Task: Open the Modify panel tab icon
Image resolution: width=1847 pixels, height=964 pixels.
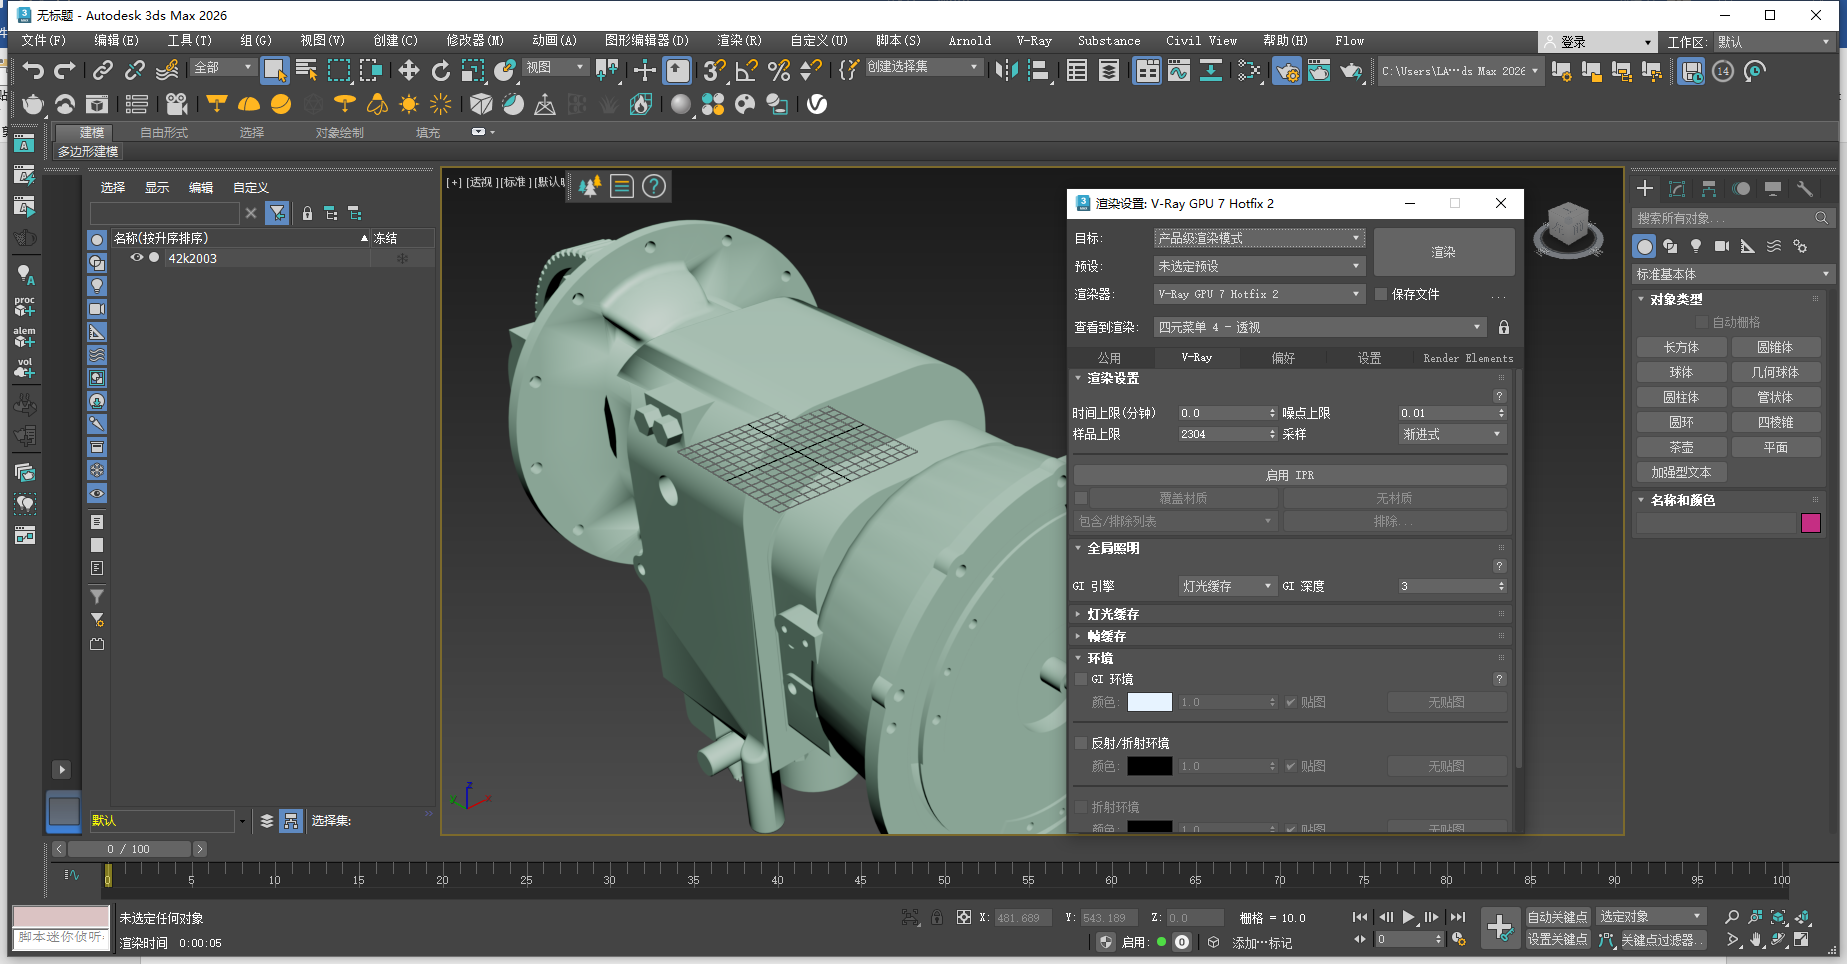Action: point(1677,188)
